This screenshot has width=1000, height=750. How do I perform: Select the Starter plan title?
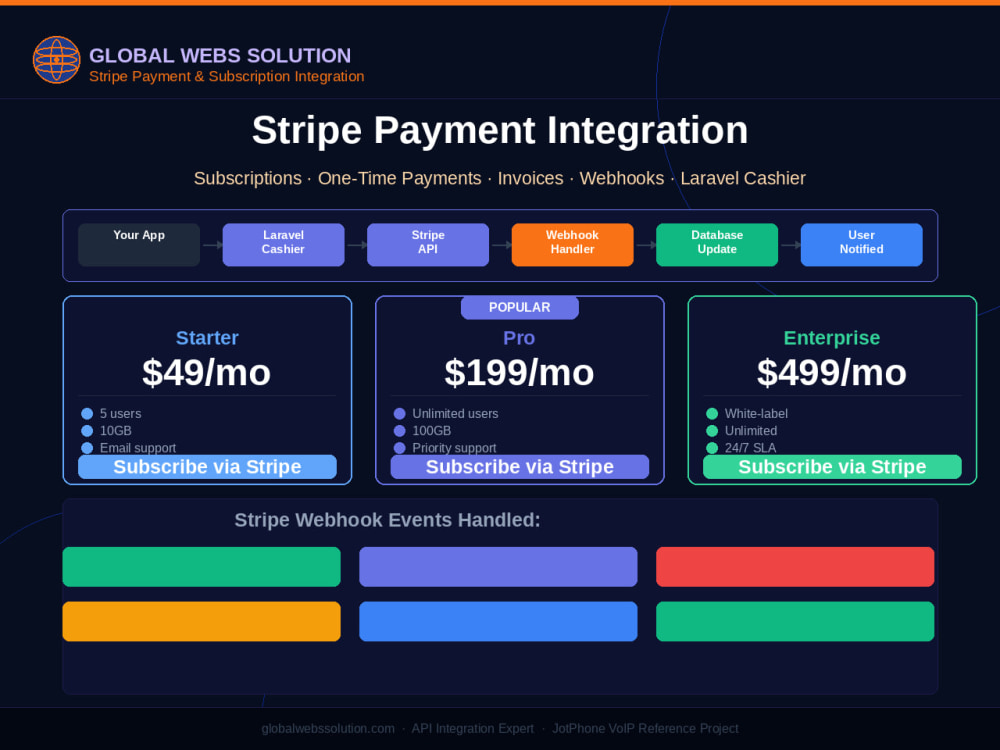coord(207,338)
